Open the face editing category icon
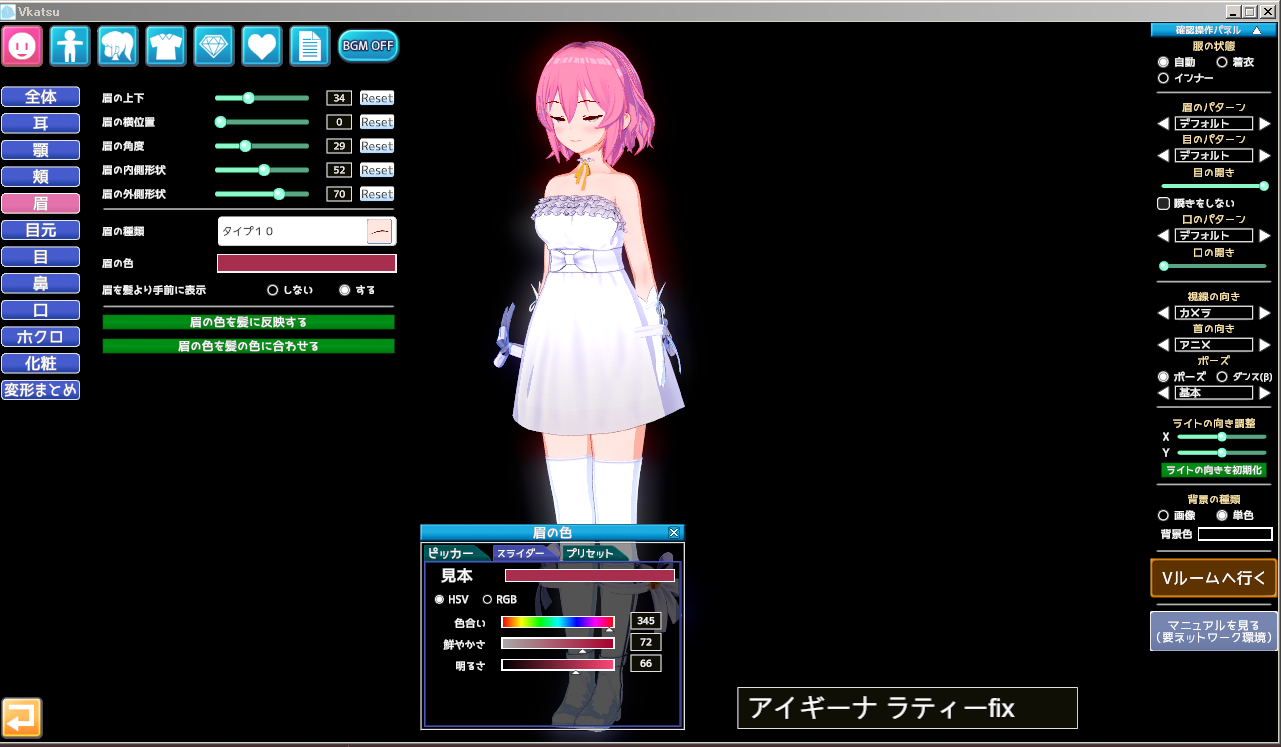Screen dimensions: 1281x747 pyautogui.click(x=21, y=45)
